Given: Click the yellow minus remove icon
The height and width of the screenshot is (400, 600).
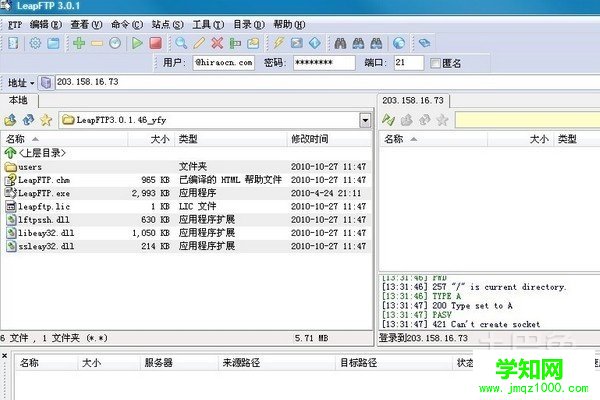Looking at the screenshot, I should pyautogui.click(x=97, y=43).
